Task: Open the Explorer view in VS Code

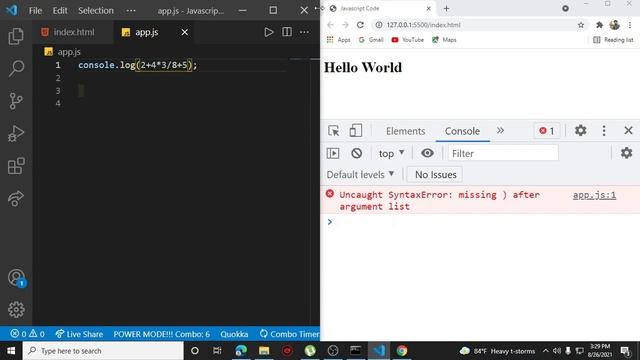Action: (x=16, y=36)
